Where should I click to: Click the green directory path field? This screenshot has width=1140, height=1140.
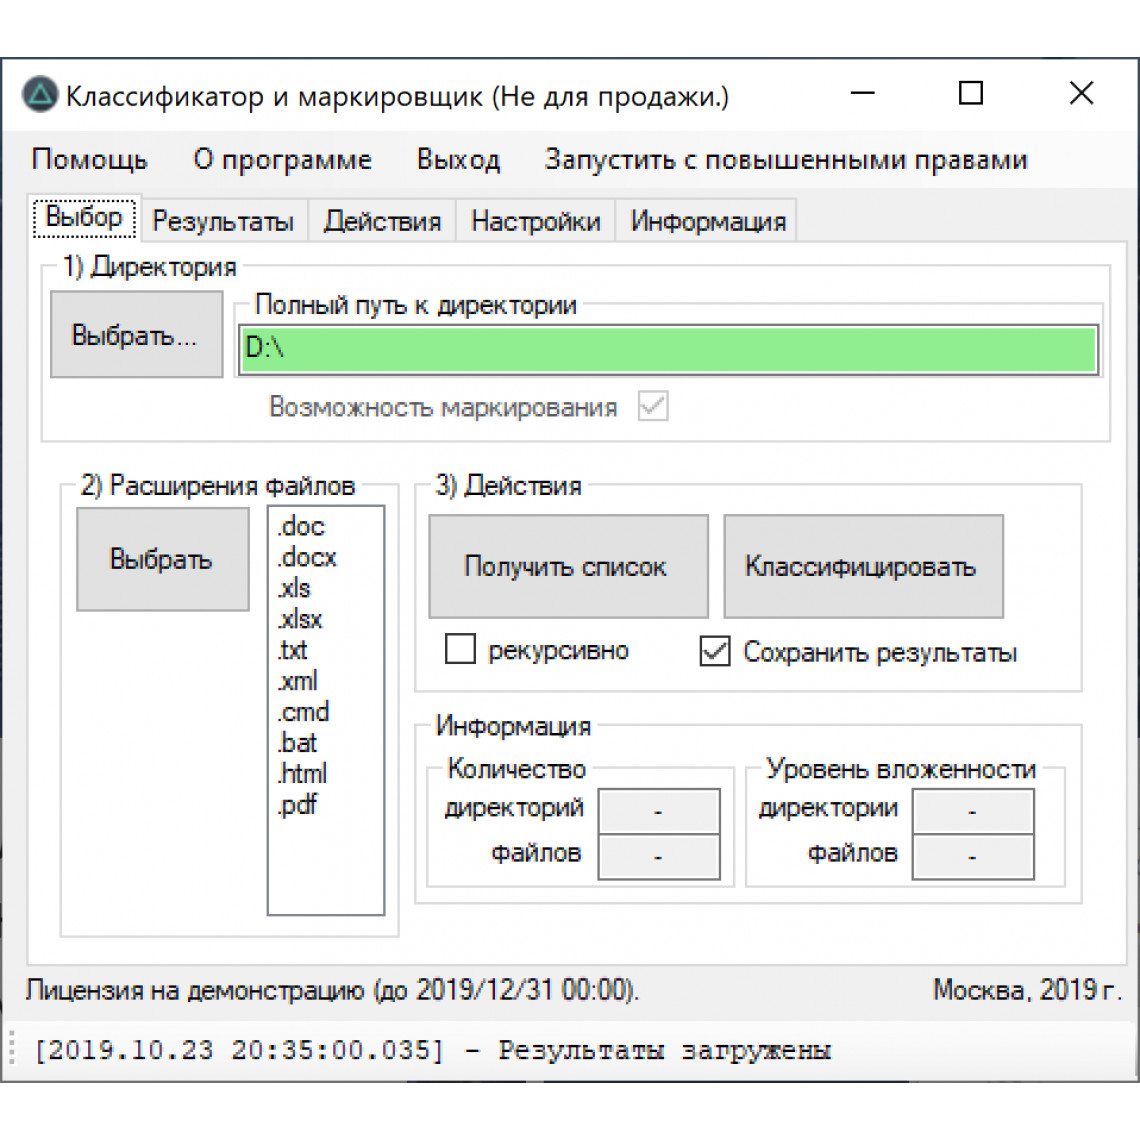668,350
